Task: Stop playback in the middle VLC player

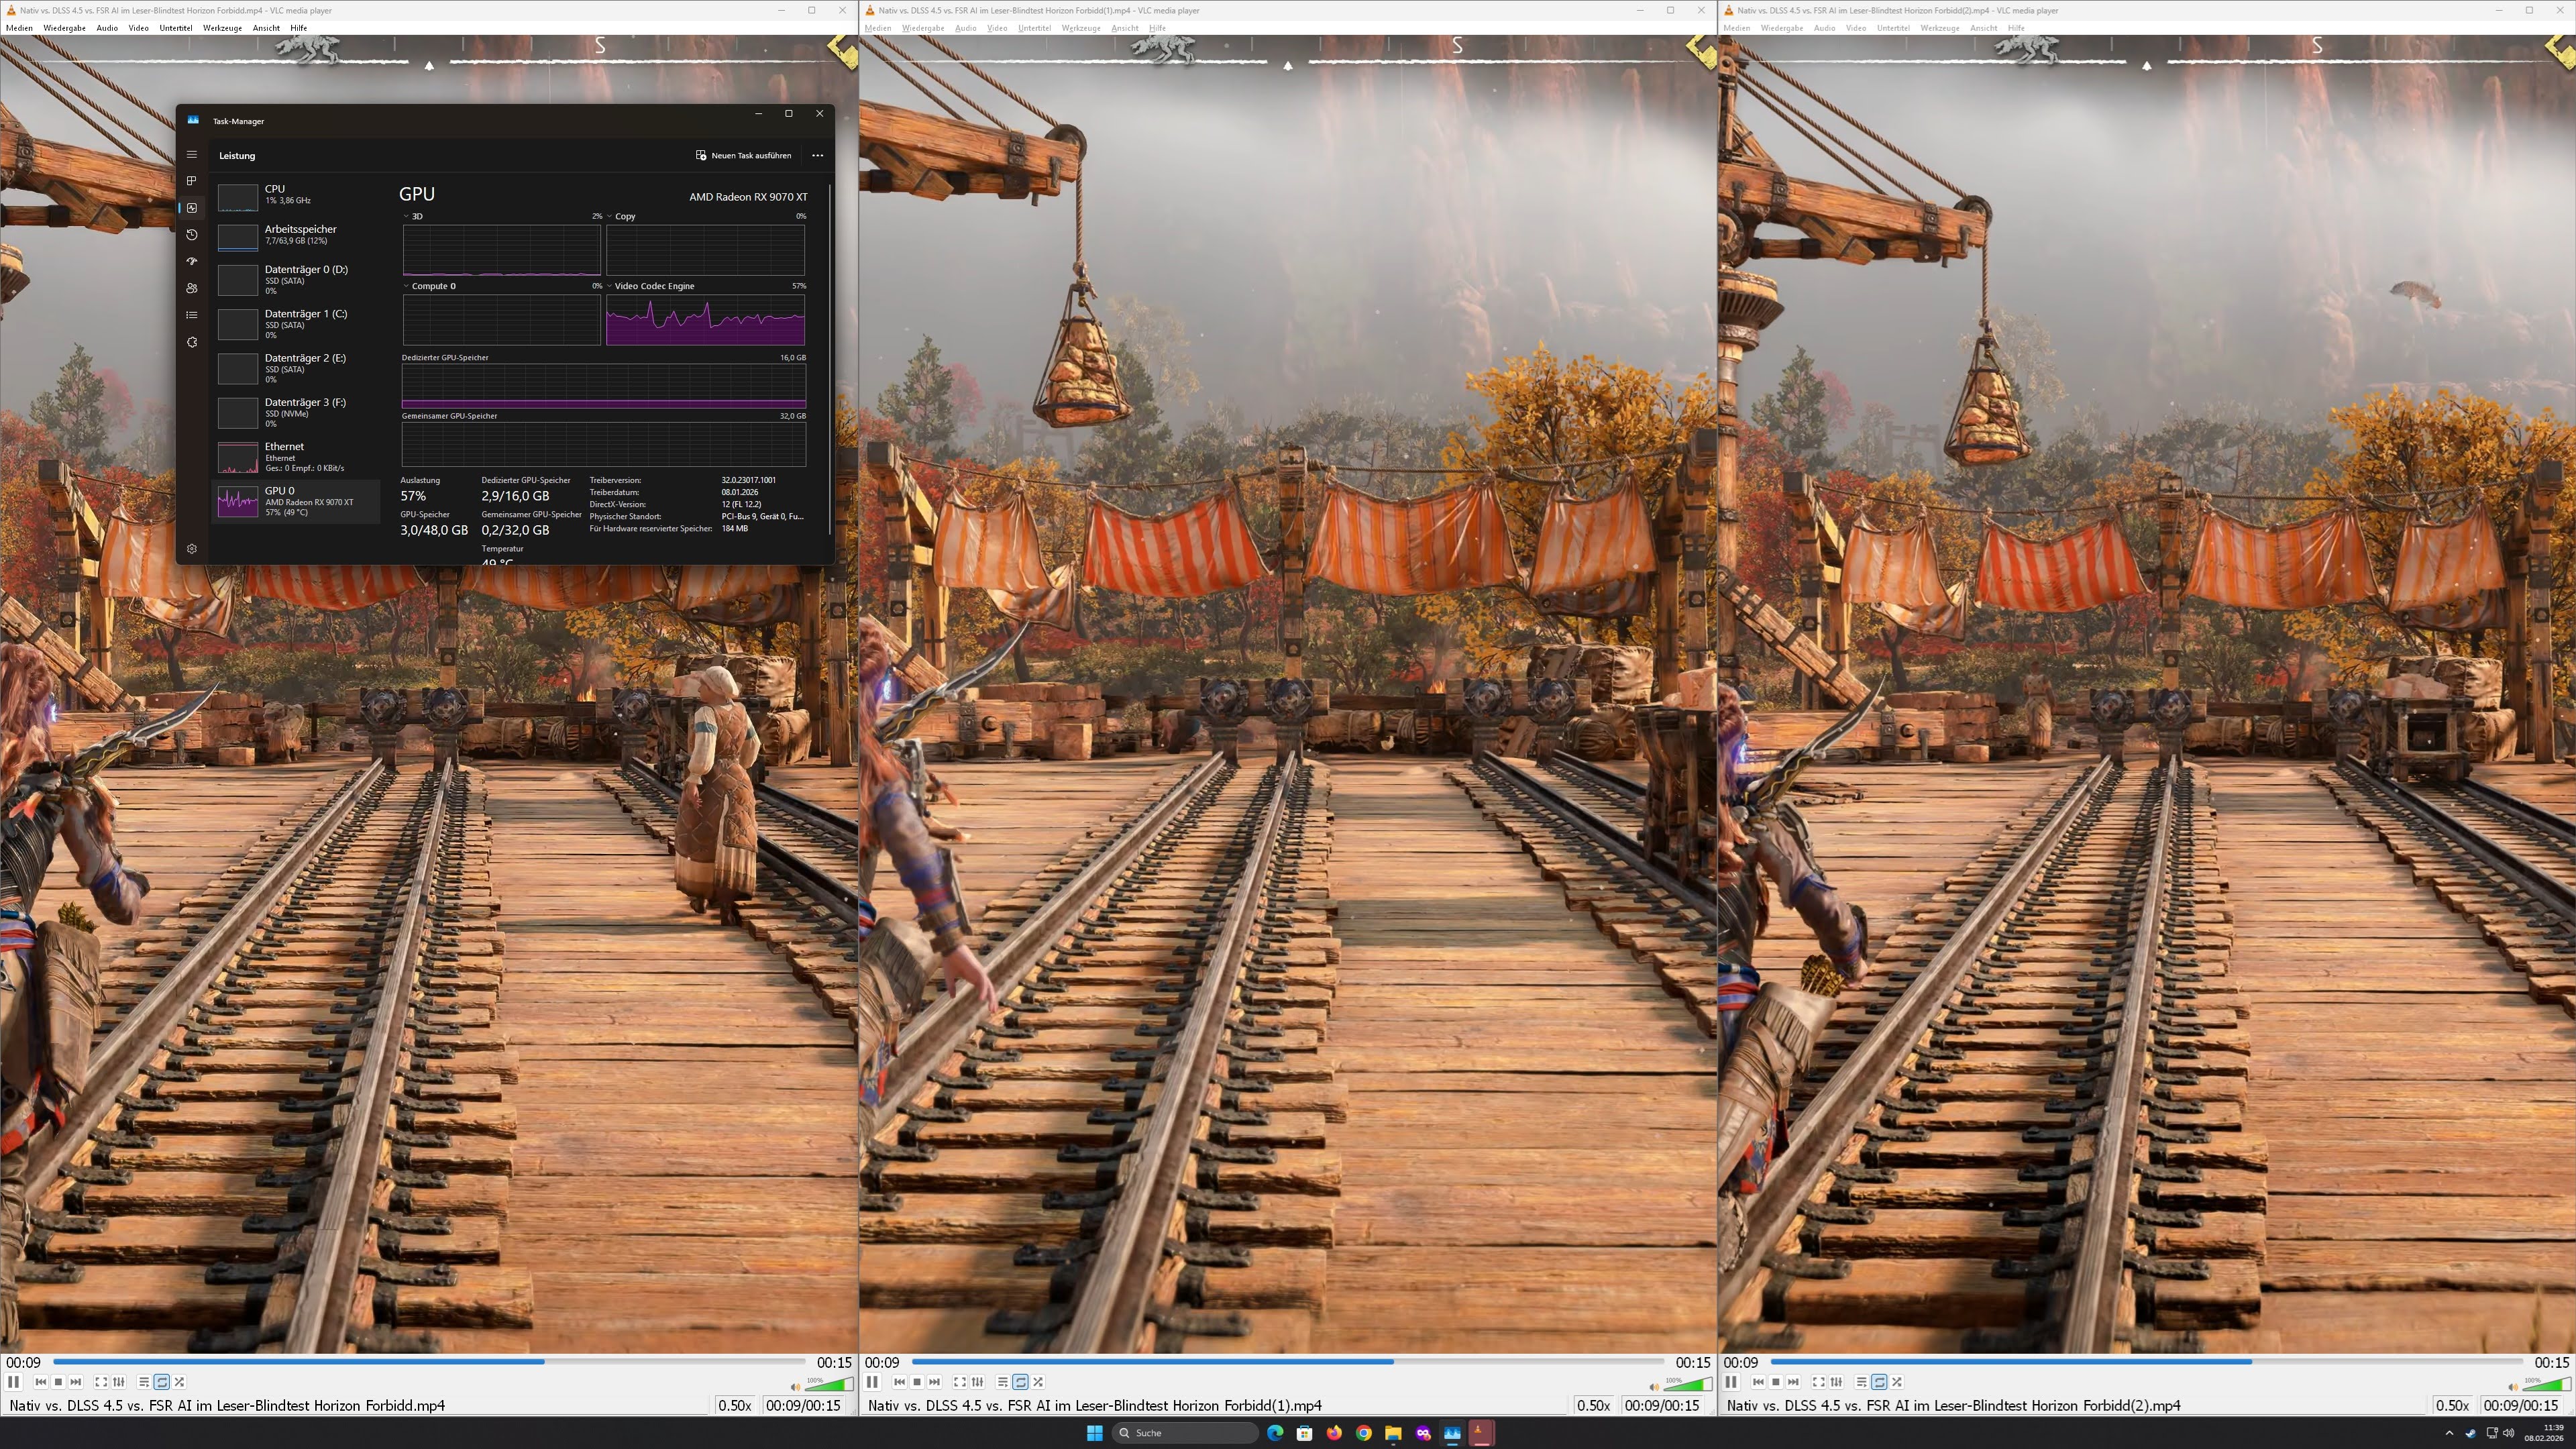Action: pos(917,1381)
